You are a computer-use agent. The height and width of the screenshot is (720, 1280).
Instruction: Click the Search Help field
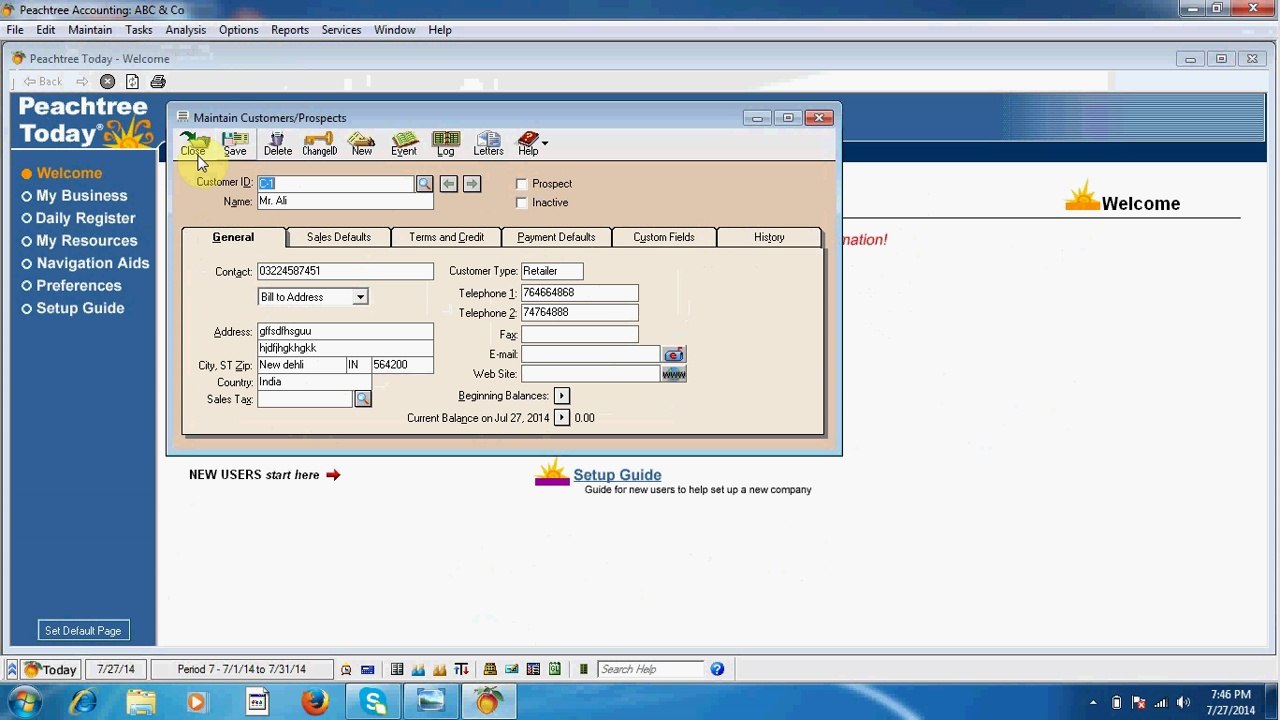pos(650,669)
